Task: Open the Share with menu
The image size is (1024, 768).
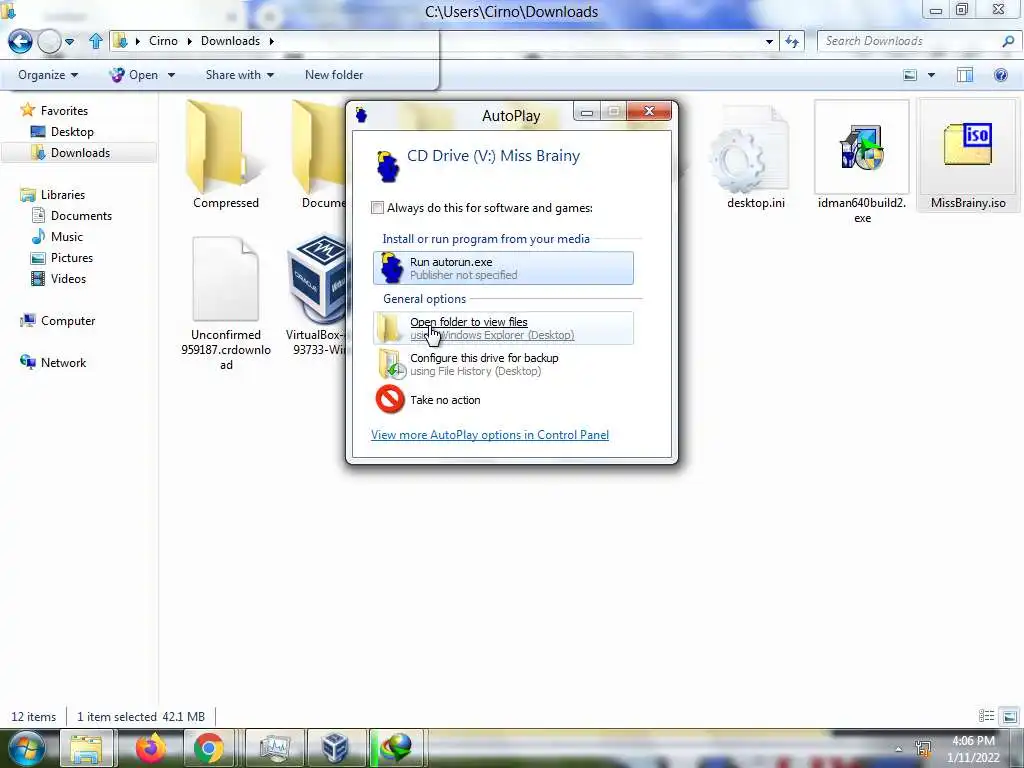Action: click(x=240, y=75)
